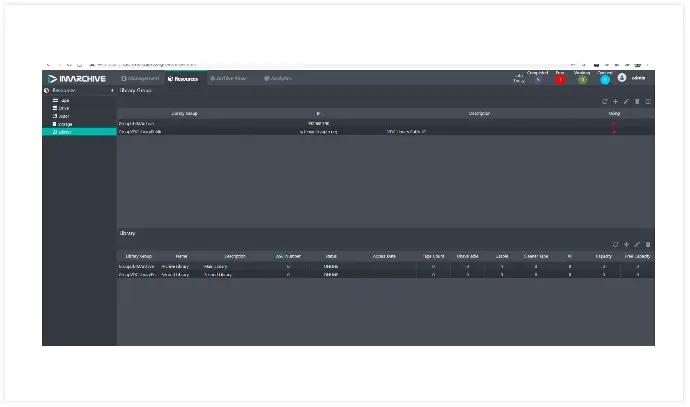Click the Status column header in Library table
The image size is (690, 407).
(331, 257)
